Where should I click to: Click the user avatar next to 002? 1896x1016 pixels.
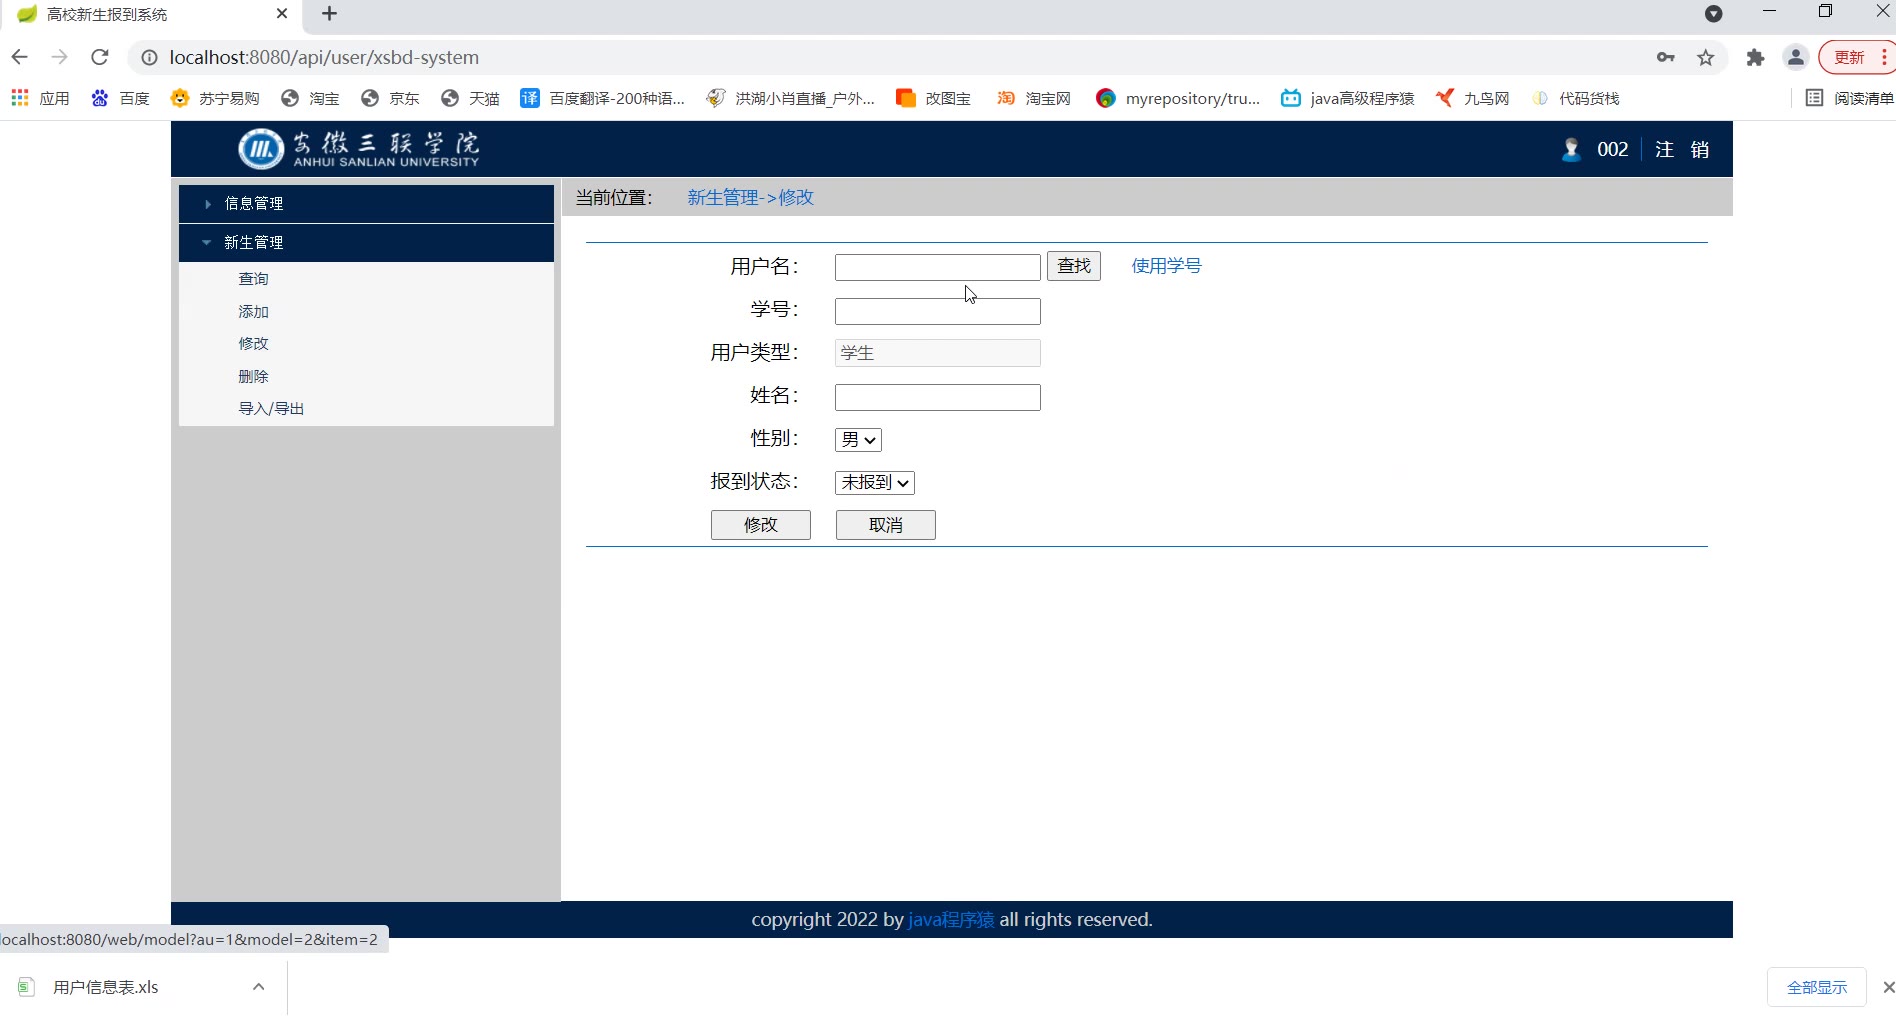(x=1571, y=150)
